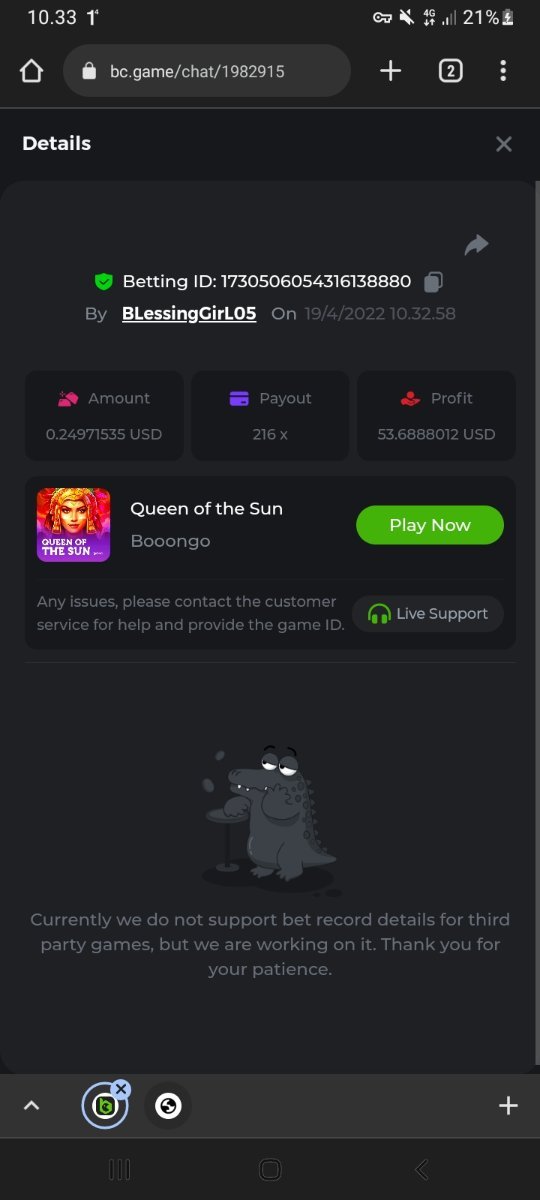Image resolution: width=540 pixels, height=1200 pixels.
Task: Open the browser home icon
Action: pyautogui.click(x=32, y=71)
